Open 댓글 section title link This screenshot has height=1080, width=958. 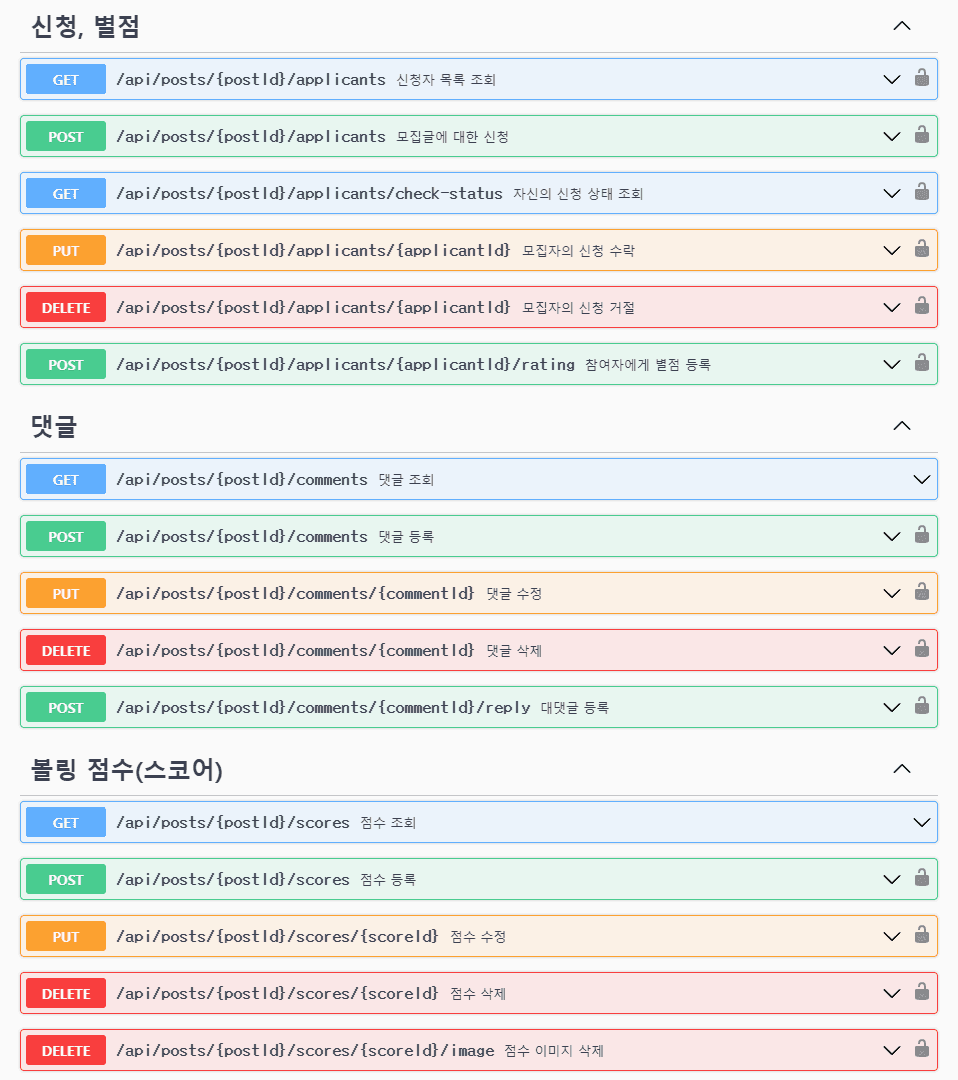pyautogui.click(x=54, y=426)
